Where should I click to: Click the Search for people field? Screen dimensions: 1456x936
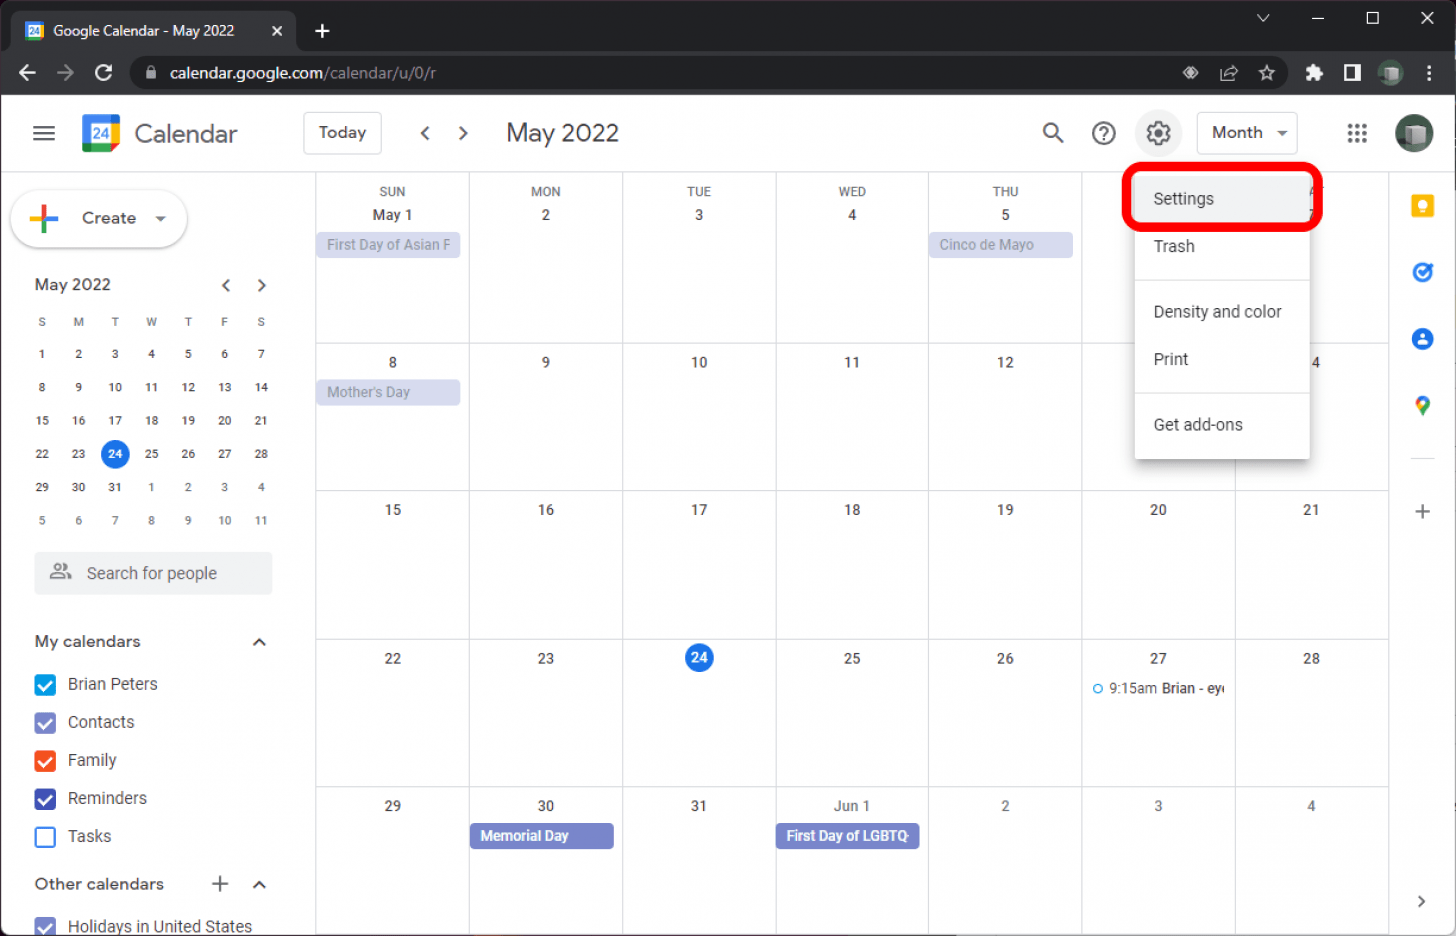click(152, 573)
